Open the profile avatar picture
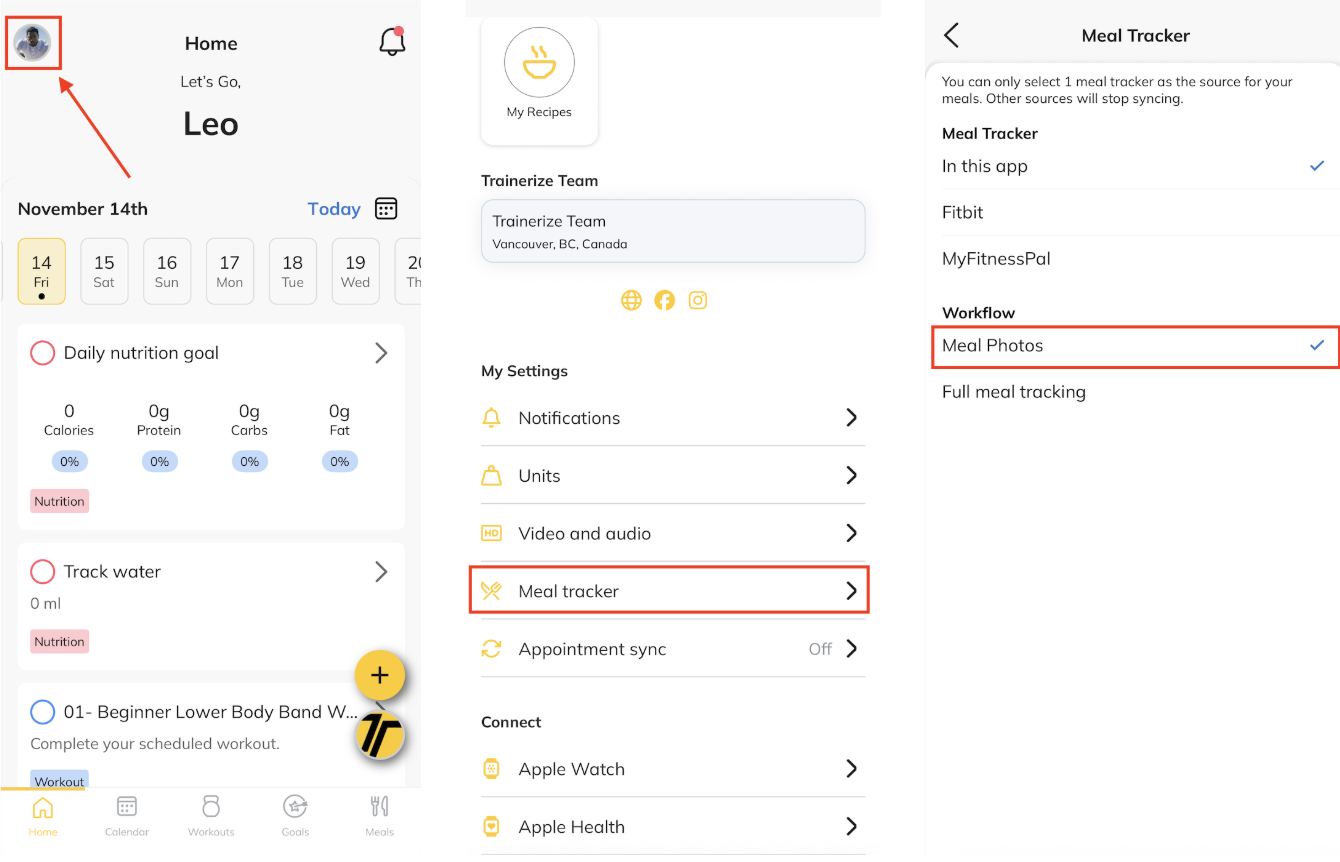The image size is (1340, 862). tap(33, 43)
